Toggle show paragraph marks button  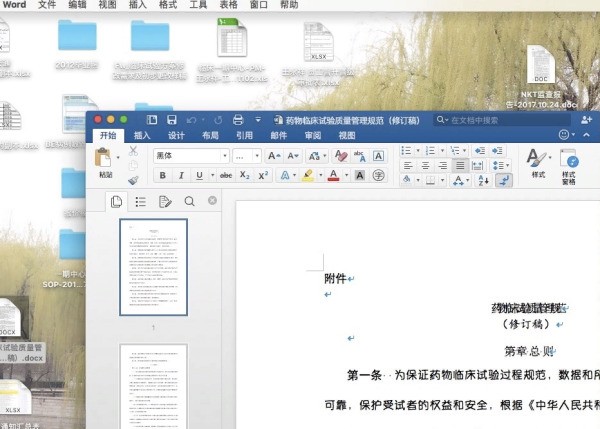[x=504, y=180]
